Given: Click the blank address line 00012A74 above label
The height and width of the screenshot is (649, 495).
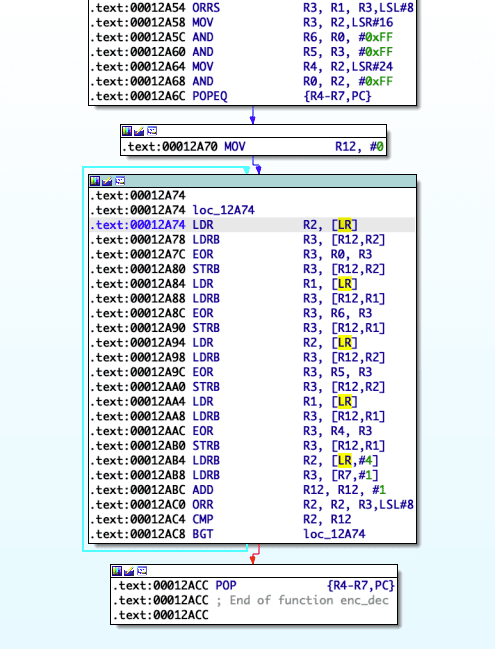Looking at the screenshot, I should [x=138, y=195].
